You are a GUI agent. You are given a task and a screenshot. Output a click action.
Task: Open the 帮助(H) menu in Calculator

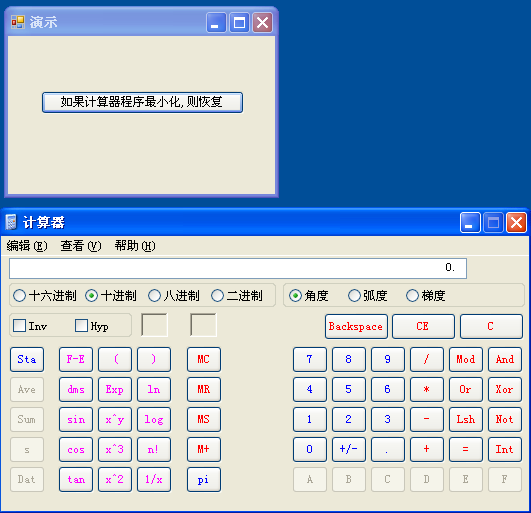135,246
